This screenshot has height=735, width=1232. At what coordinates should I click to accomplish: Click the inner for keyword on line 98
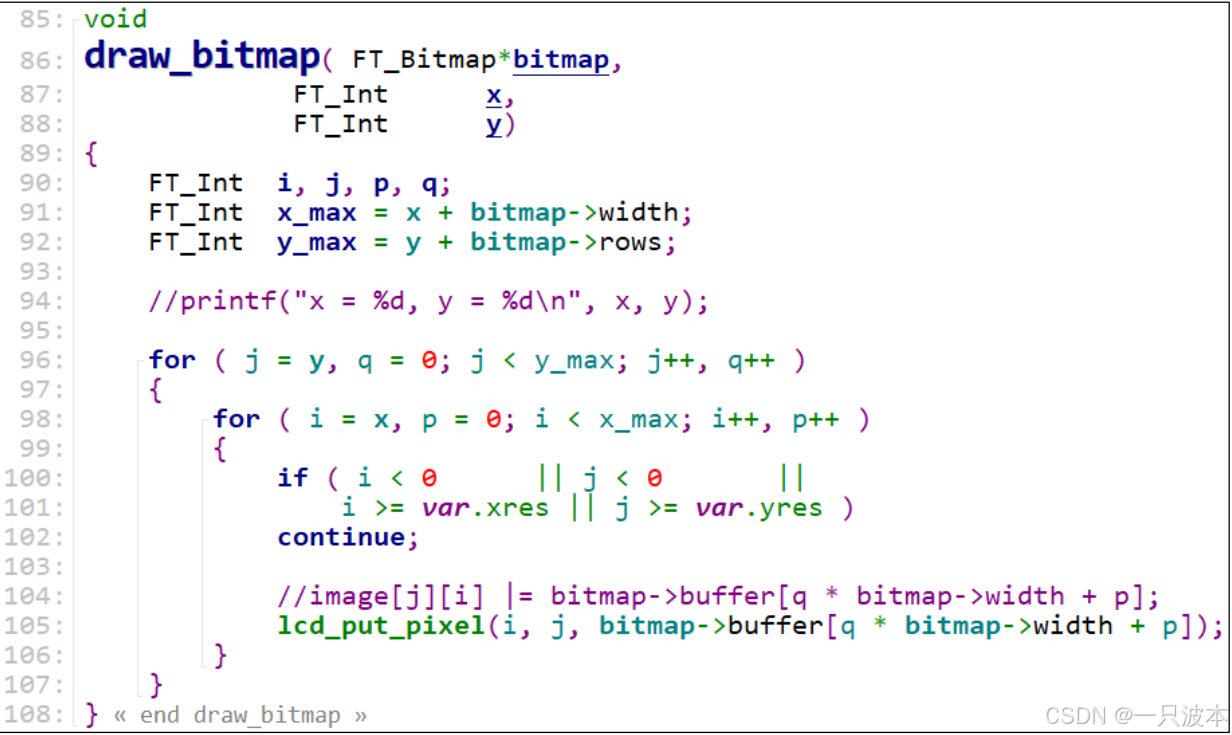click(x=237, y=419)
